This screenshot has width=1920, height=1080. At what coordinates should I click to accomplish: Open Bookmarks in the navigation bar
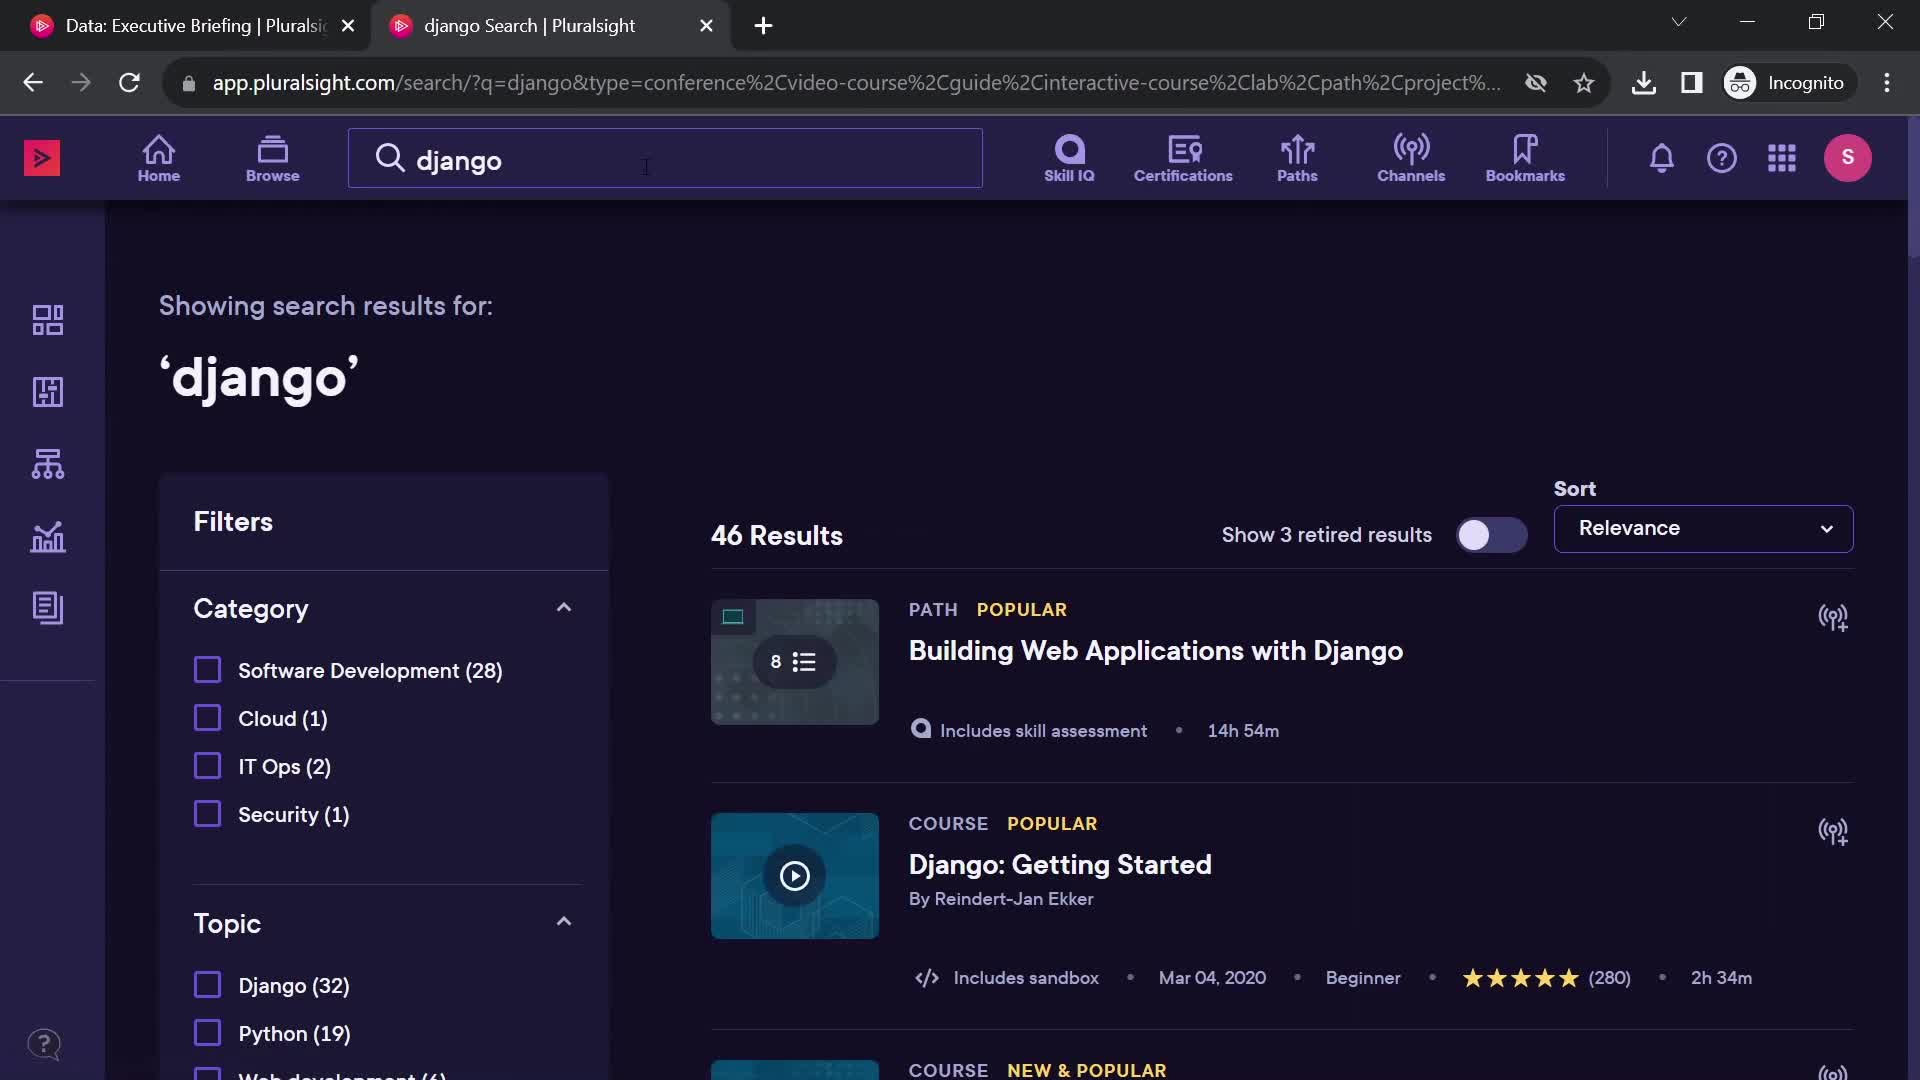[1525, 158]
